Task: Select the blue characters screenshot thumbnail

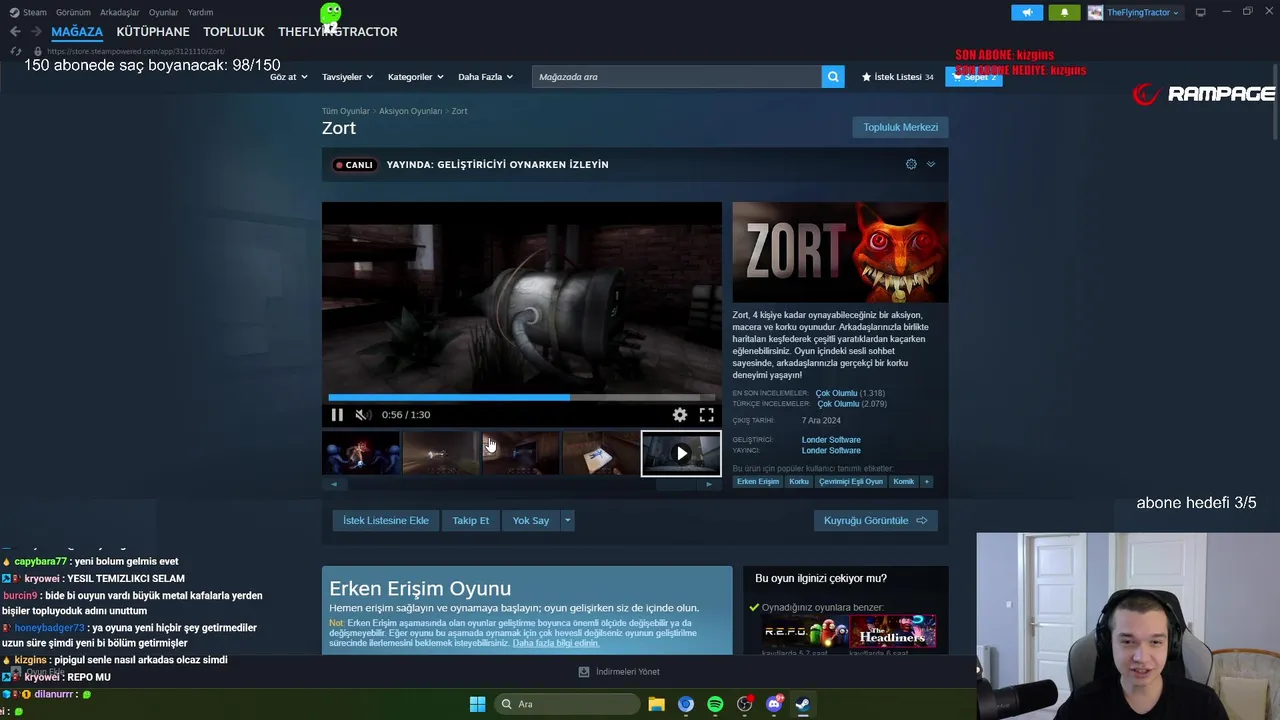Action: point(361,453)
